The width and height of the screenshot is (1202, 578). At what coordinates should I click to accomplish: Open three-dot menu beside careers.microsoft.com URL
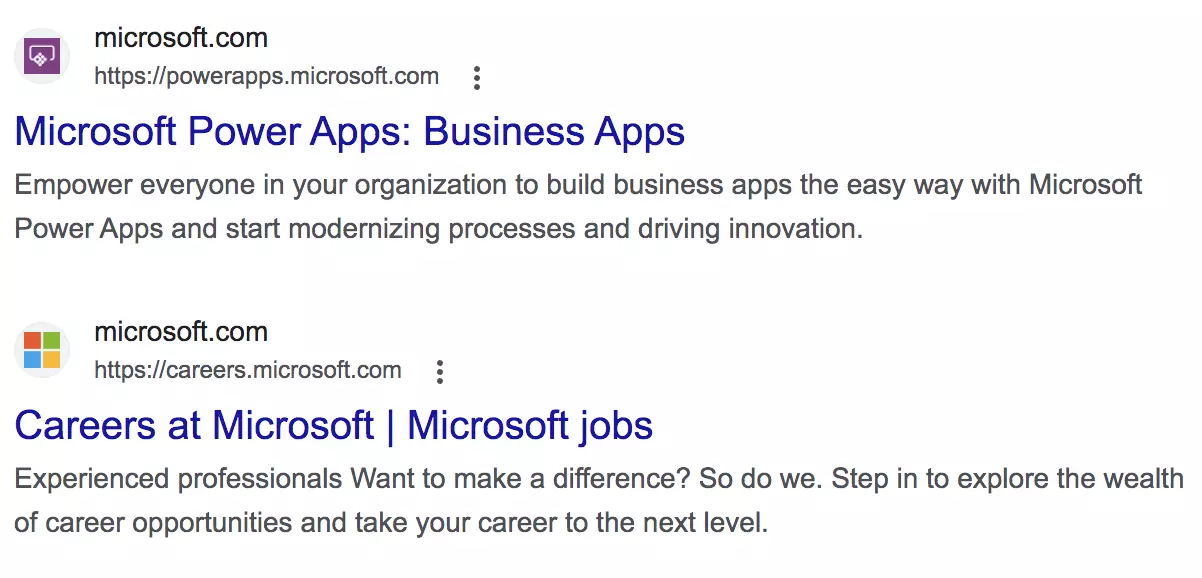point(439,372)
